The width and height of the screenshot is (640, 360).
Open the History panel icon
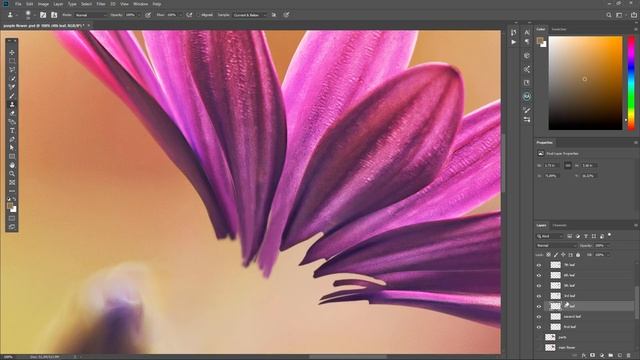click(x=513, y=32)
